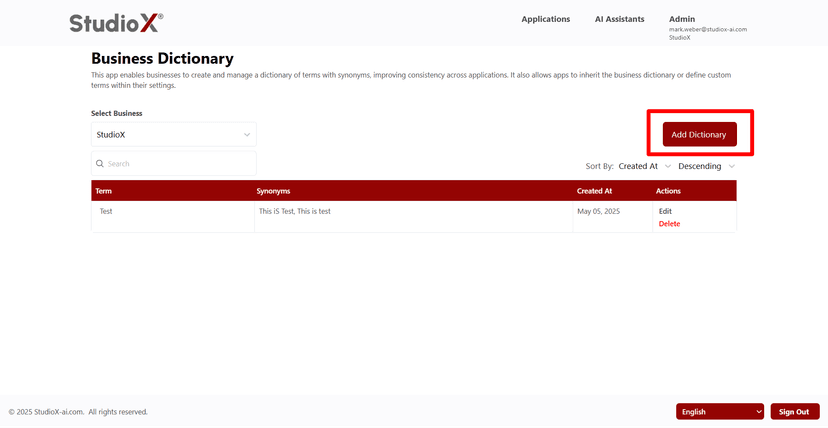Click the May 05, 2025 date cell
The width and height of the screenshot is (828, 428).
tap(599, 212)
